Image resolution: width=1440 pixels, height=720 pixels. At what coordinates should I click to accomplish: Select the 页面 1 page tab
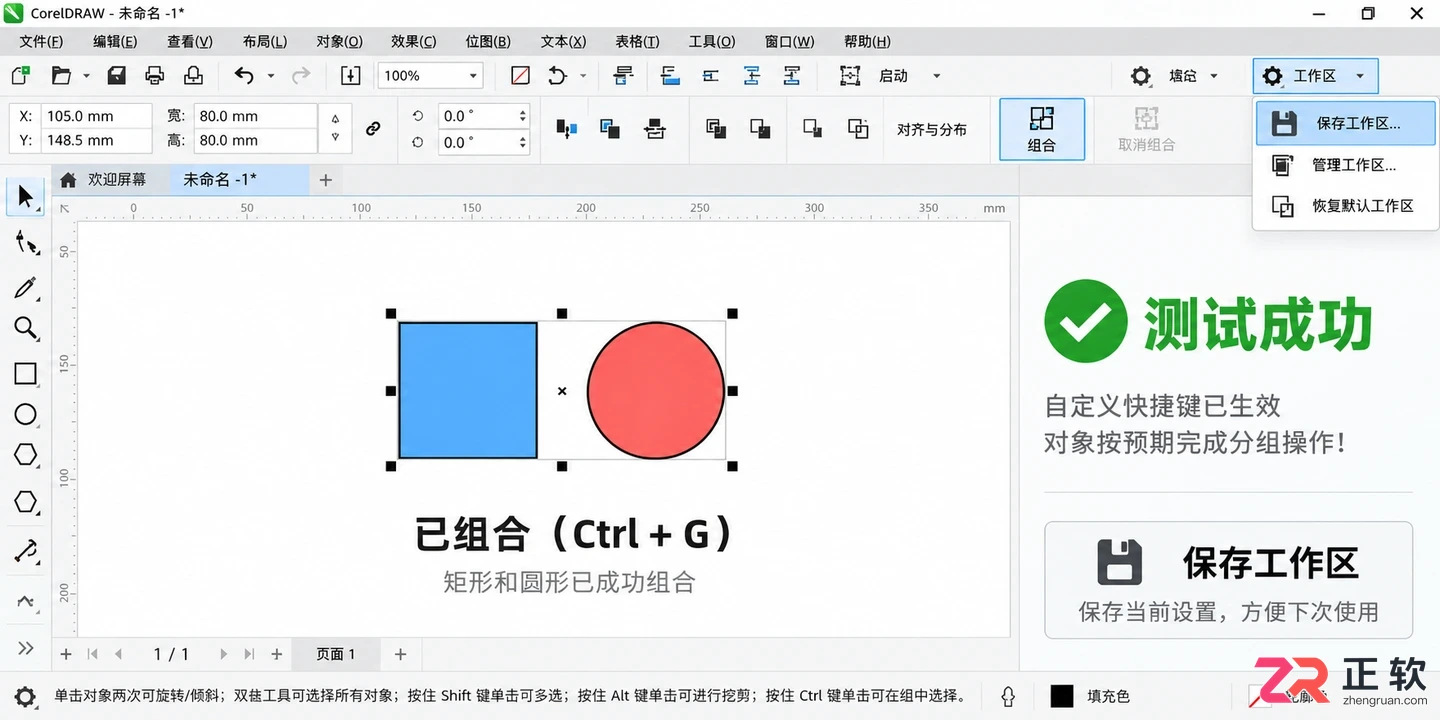click(336, 654)
